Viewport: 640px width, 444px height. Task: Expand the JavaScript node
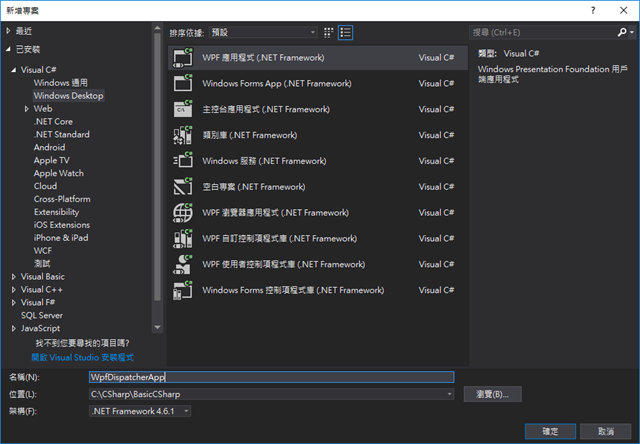[13, 329]
